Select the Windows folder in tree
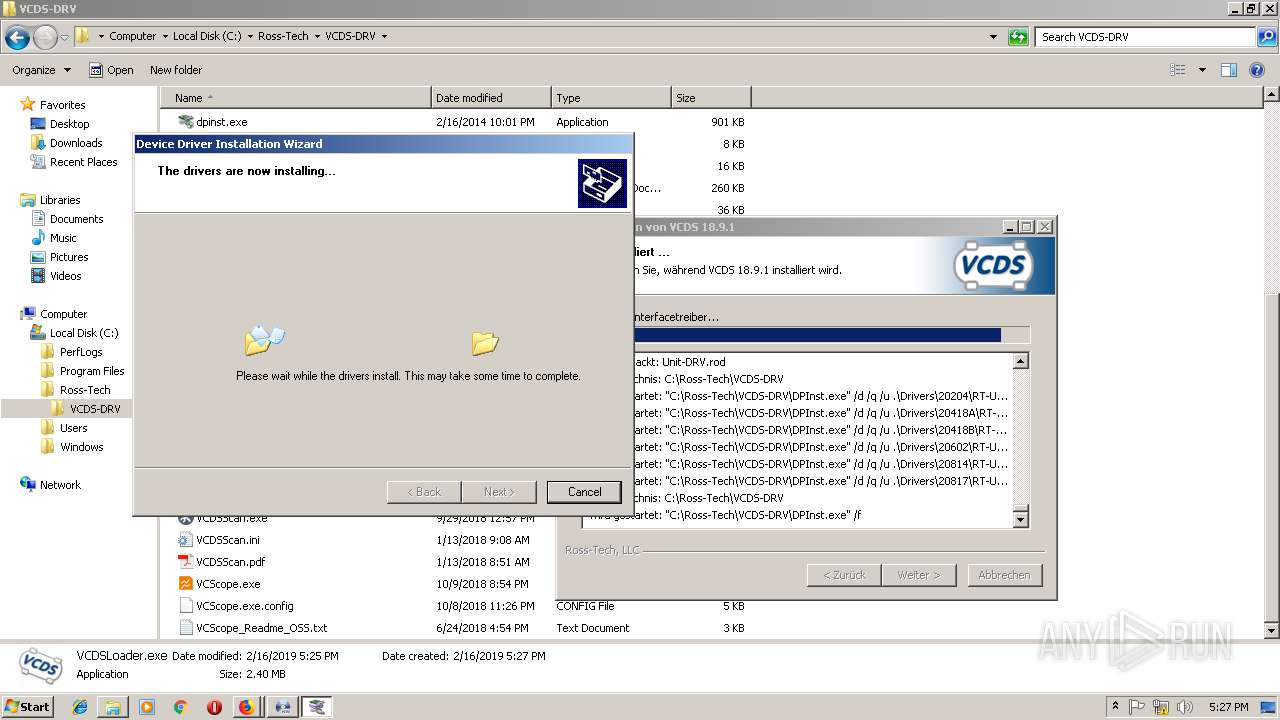 coord(81,447)
